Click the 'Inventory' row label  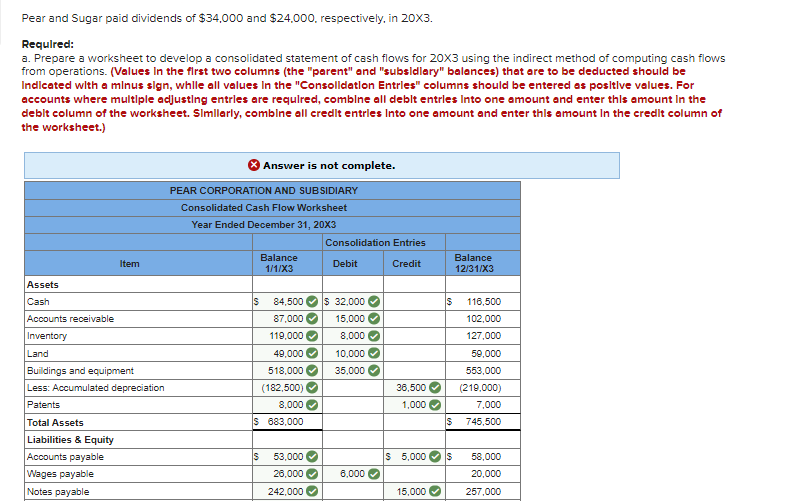[47, 336]
